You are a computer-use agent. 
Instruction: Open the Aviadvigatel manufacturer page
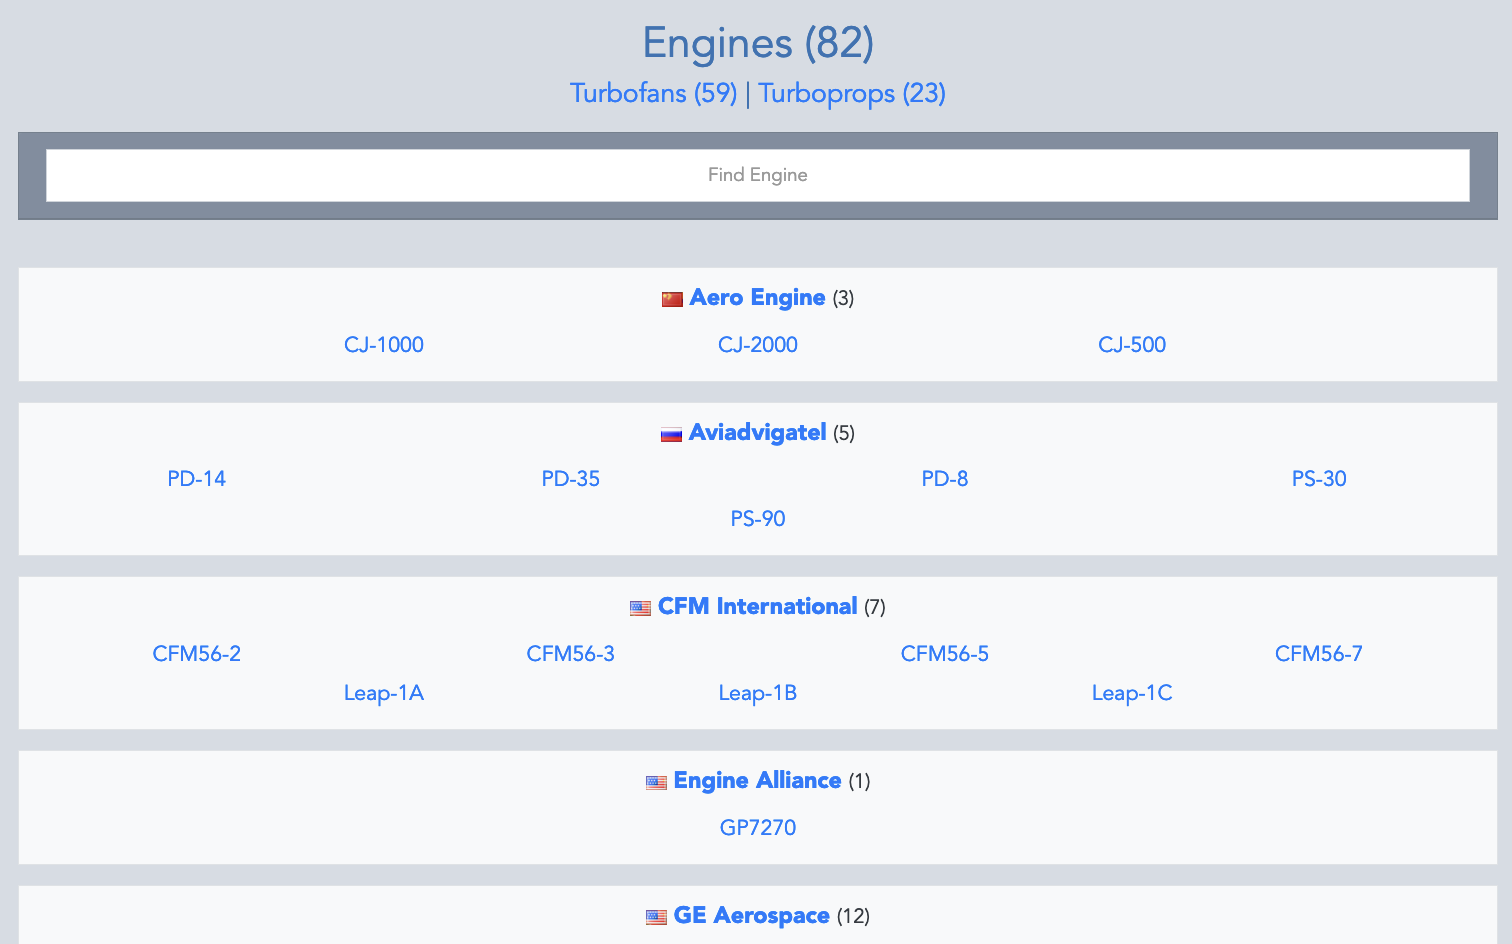click(x=757, y=432)
